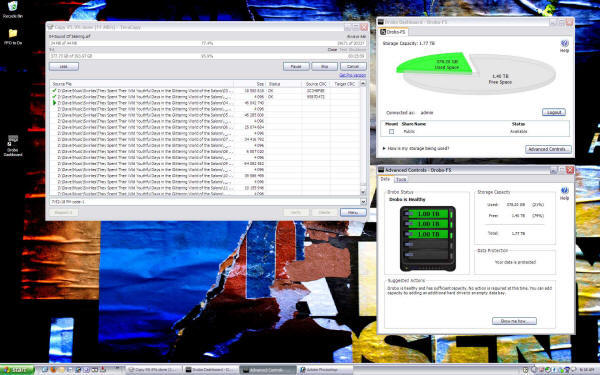Click the top 1.00 TB drive bay
The width and height of the screenshot is (600, 375).
point(428,214)
